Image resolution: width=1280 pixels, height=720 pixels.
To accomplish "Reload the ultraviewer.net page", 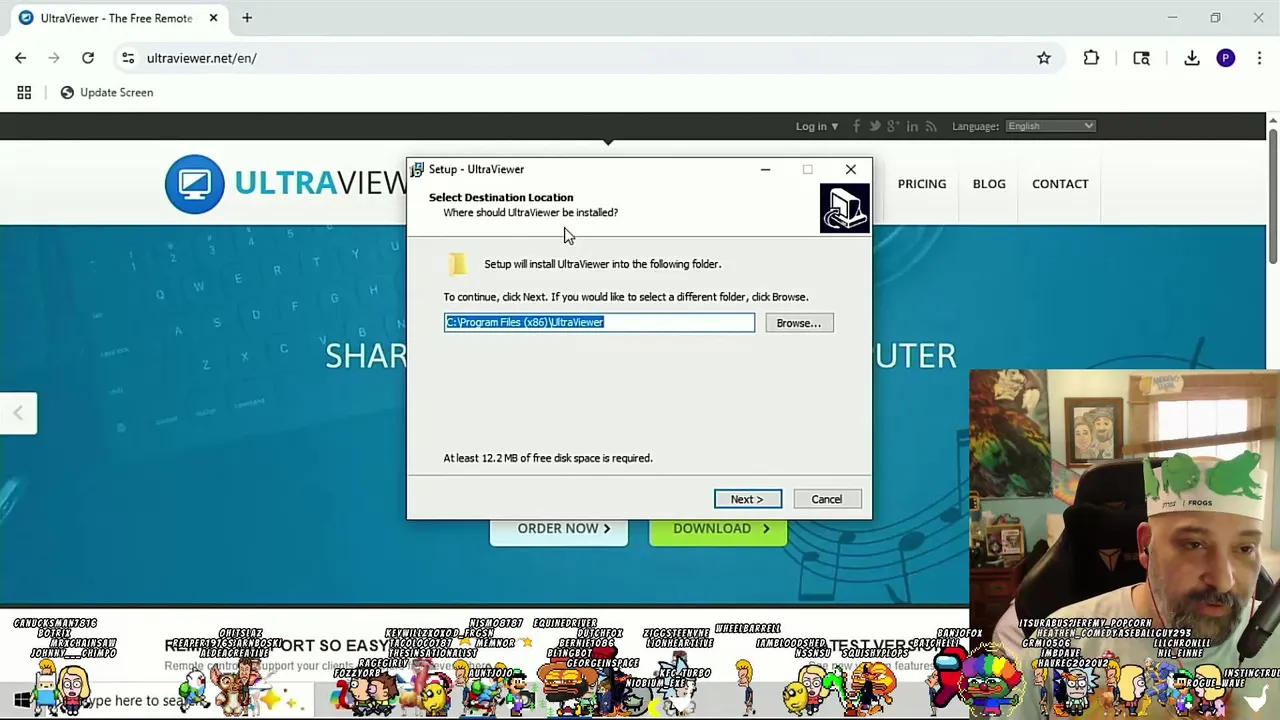I will click(88, 58).
